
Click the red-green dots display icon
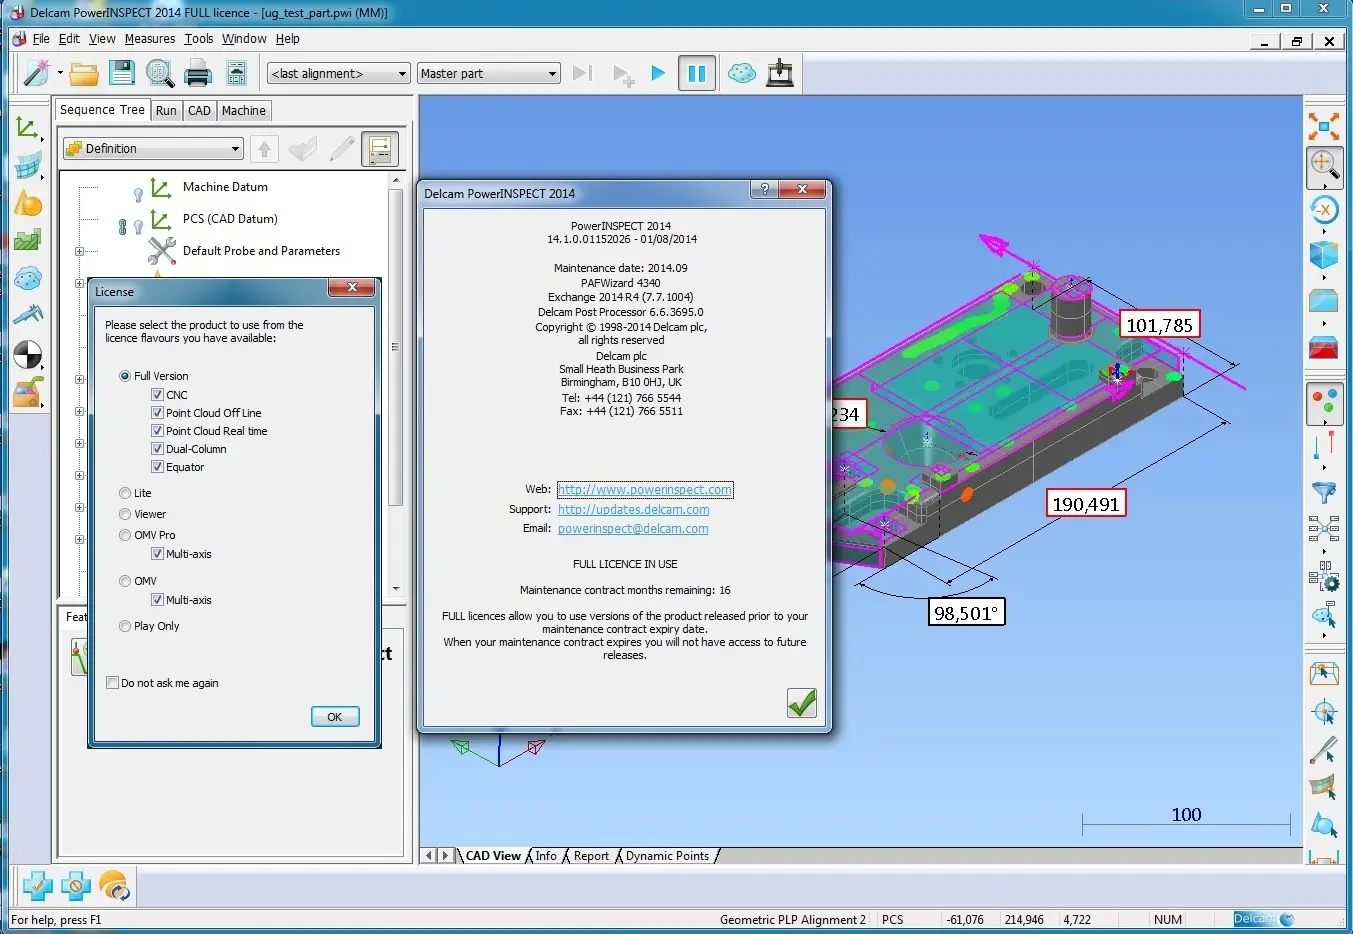point(1324,405)
